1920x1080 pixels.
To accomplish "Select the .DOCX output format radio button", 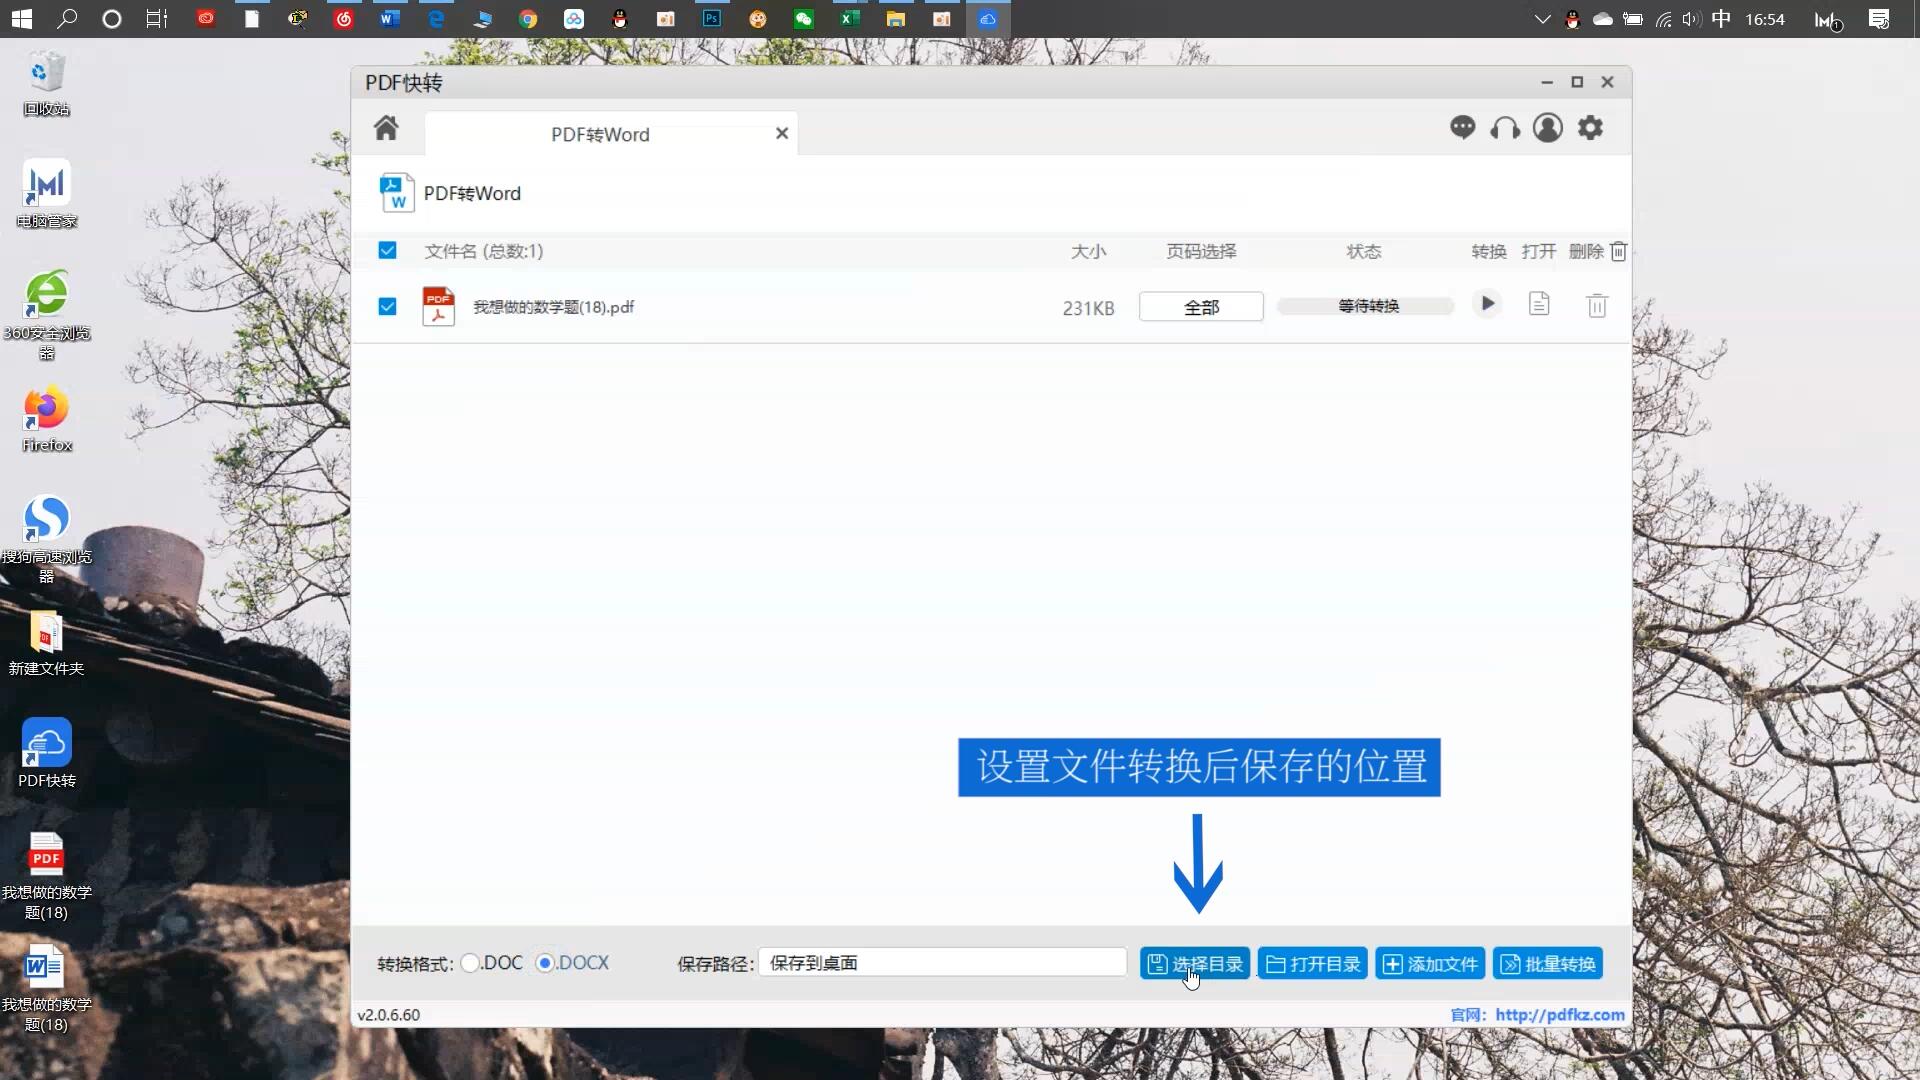I will 545,963.
